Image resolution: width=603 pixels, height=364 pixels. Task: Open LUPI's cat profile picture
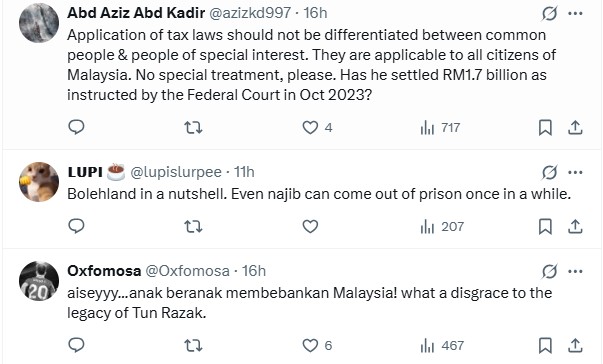click(x=39, y=182)
